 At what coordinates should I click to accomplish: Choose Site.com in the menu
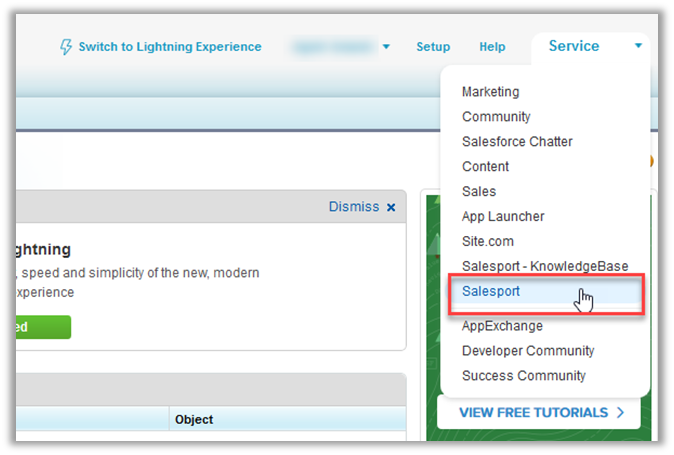click(x=488, y=242)
